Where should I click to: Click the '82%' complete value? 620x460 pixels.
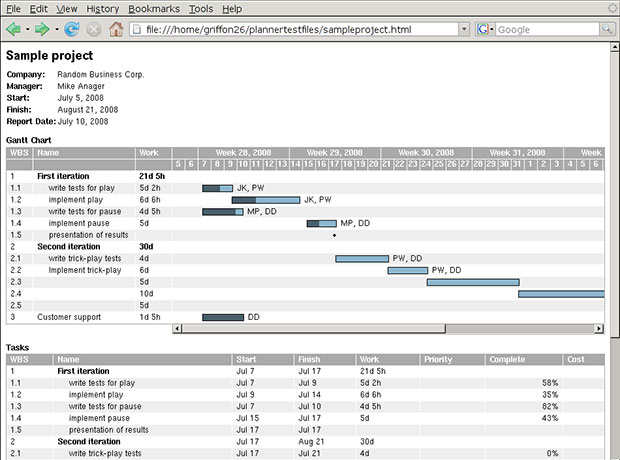tap(550, 406)
